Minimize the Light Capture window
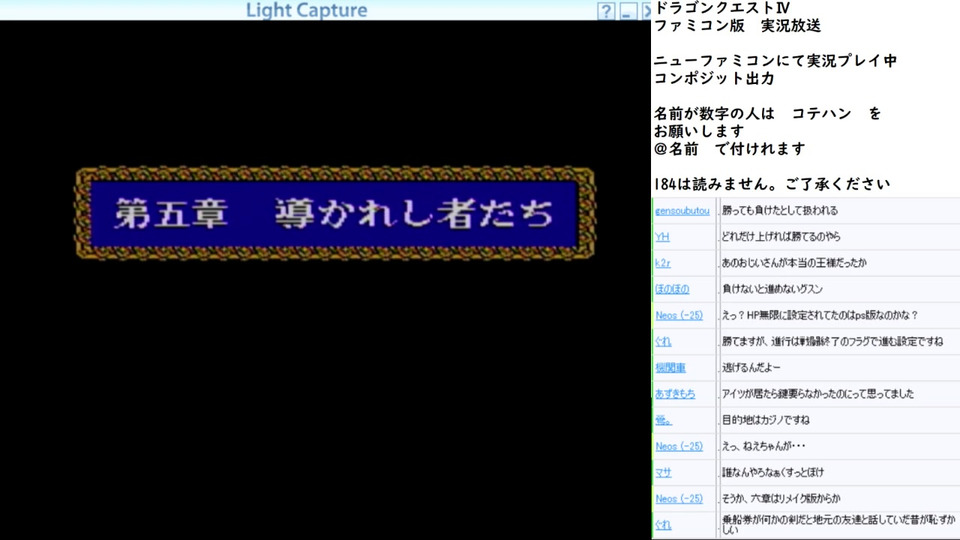The height and width of the screenshot is (540, 960). click(x=628, y=11)
